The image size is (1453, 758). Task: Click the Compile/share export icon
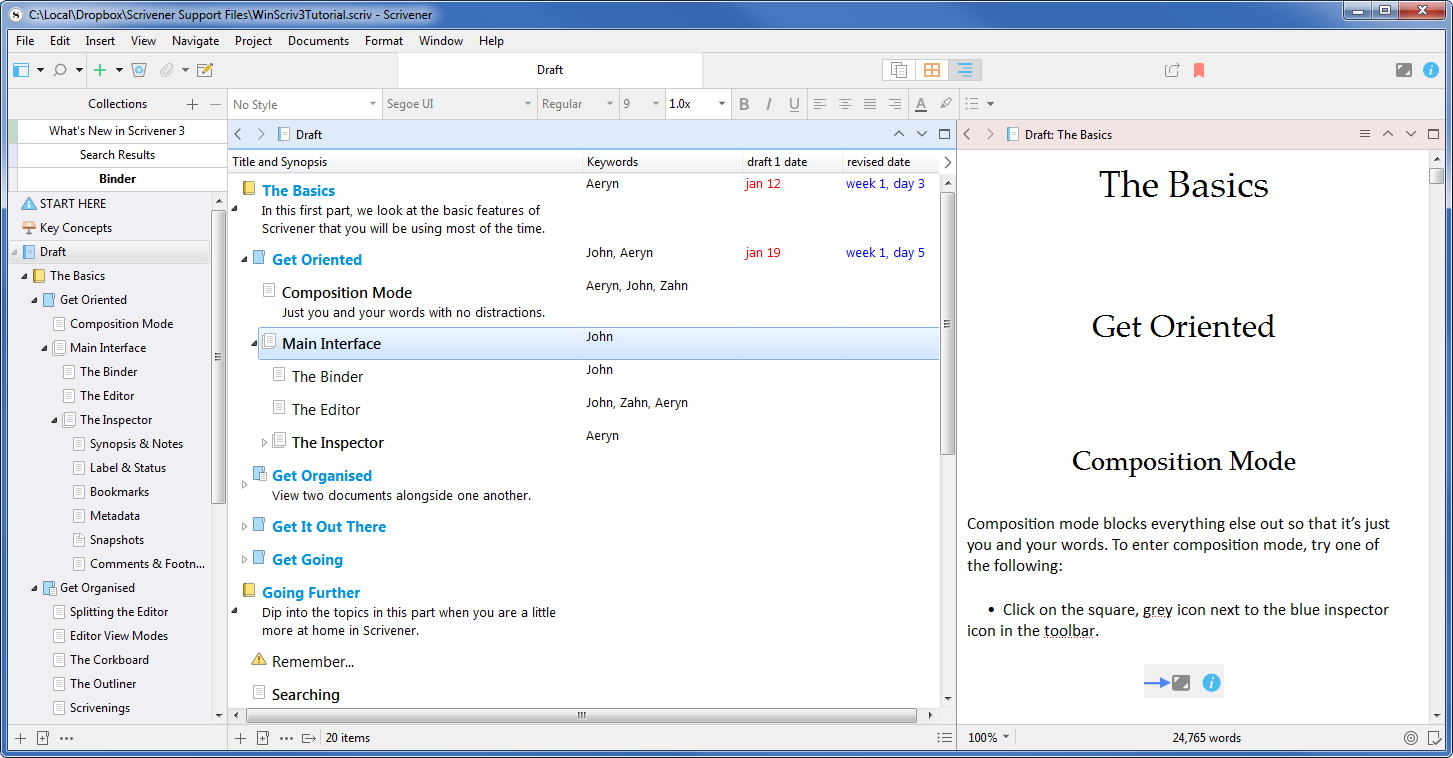[x=1172, y=70]
